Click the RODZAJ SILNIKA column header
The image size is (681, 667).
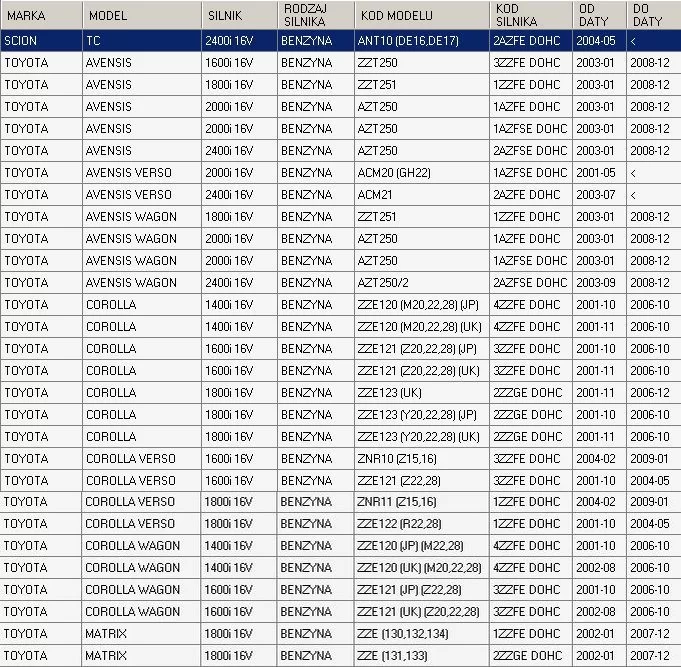[316, 15]
